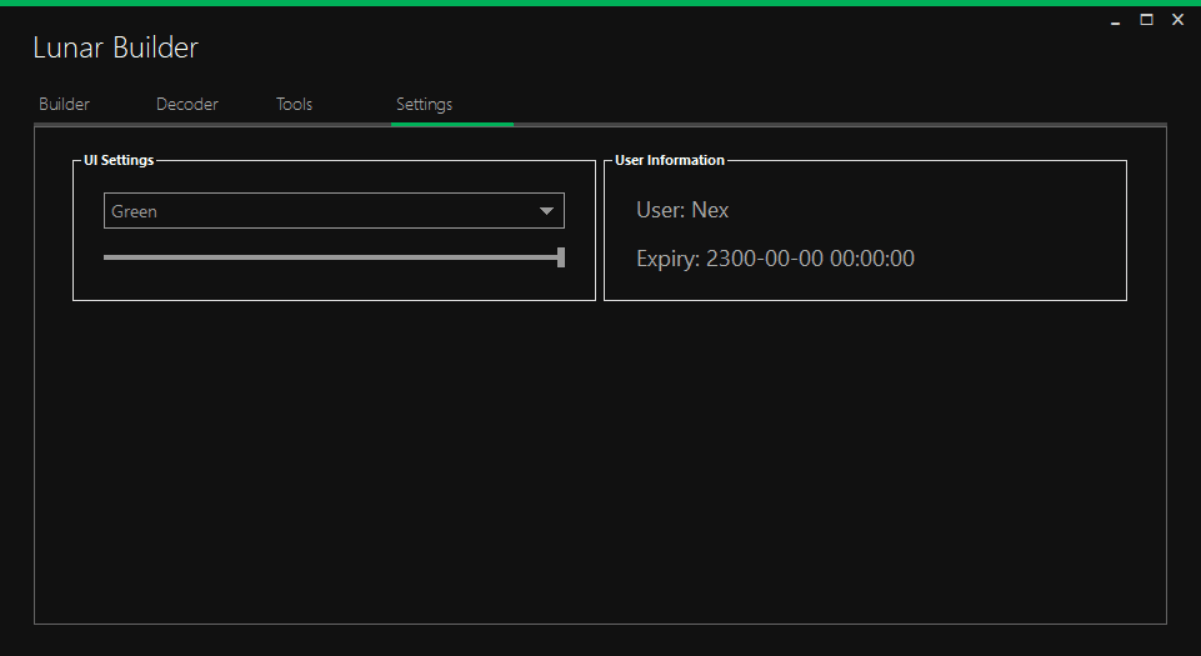Click the Lunar Builder title text
Viewport: 1201px width, 656px height.
coord(116,48)
